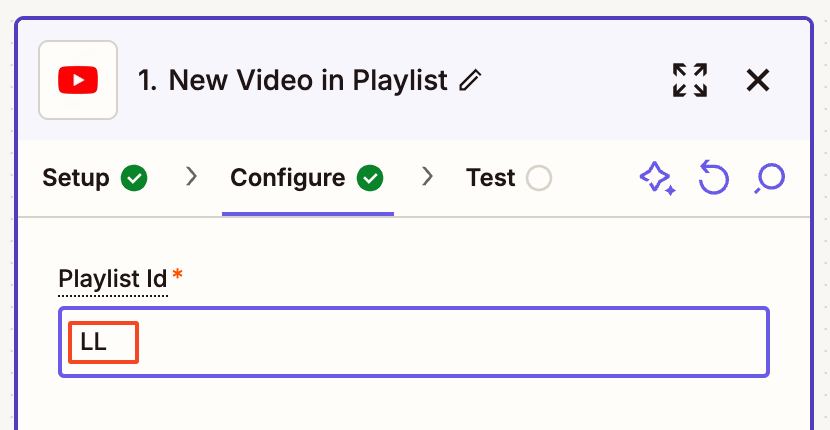Click the pencil icon to rename step

pos(470,81)
